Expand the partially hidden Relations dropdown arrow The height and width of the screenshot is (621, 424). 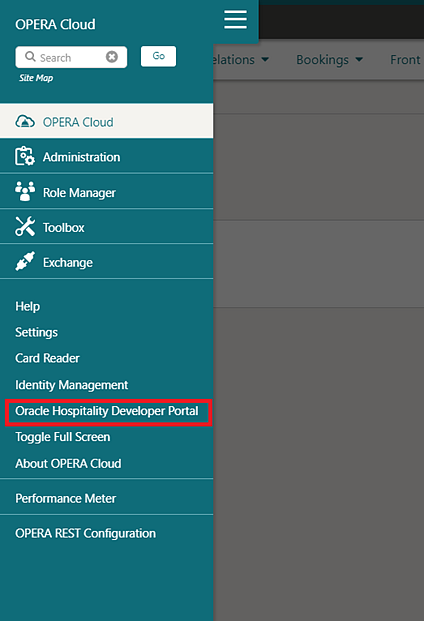265,60
